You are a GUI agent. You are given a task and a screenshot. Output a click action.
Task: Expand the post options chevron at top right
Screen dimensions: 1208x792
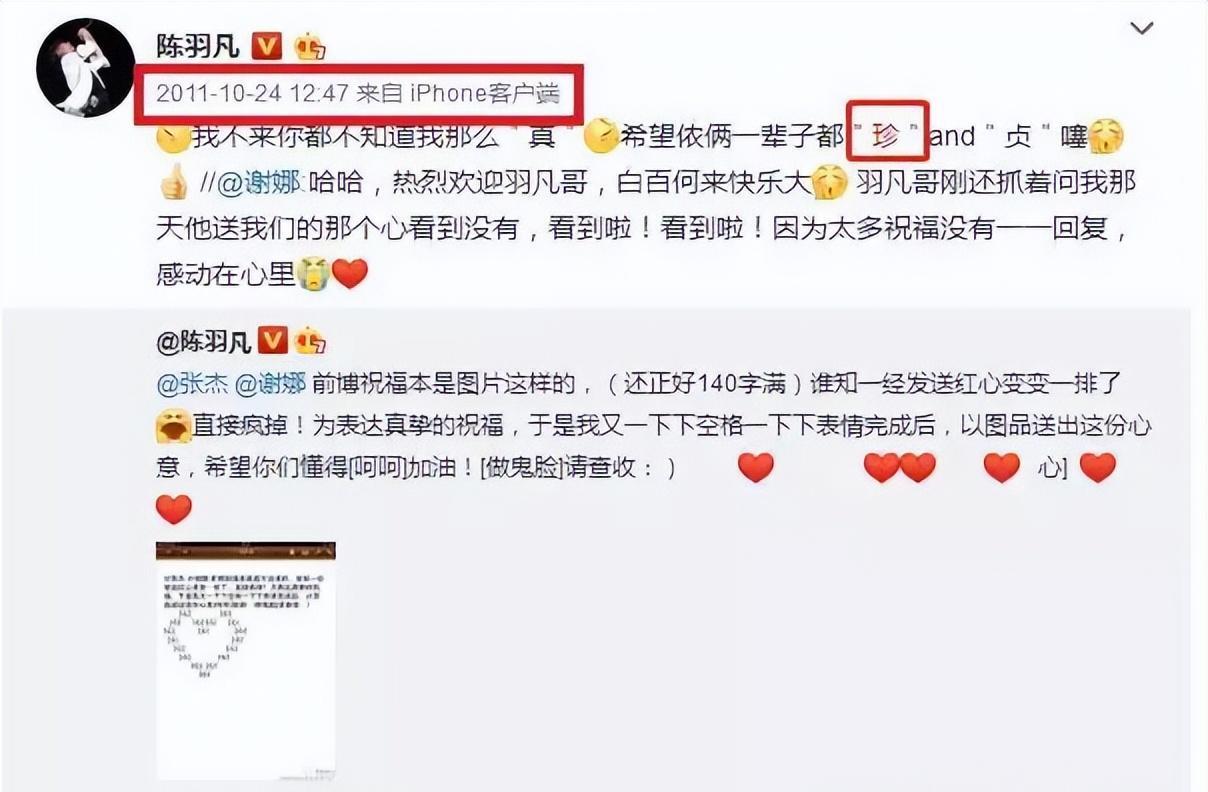click(x=1142, y=28)
